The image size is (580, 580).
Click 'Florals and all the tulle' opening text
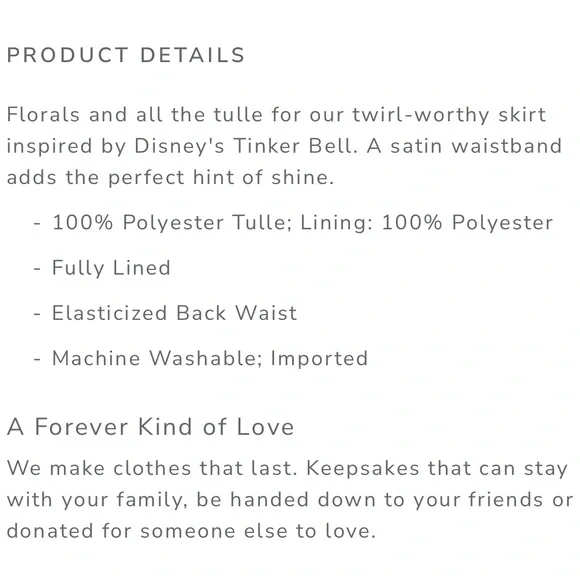(135, 115)
